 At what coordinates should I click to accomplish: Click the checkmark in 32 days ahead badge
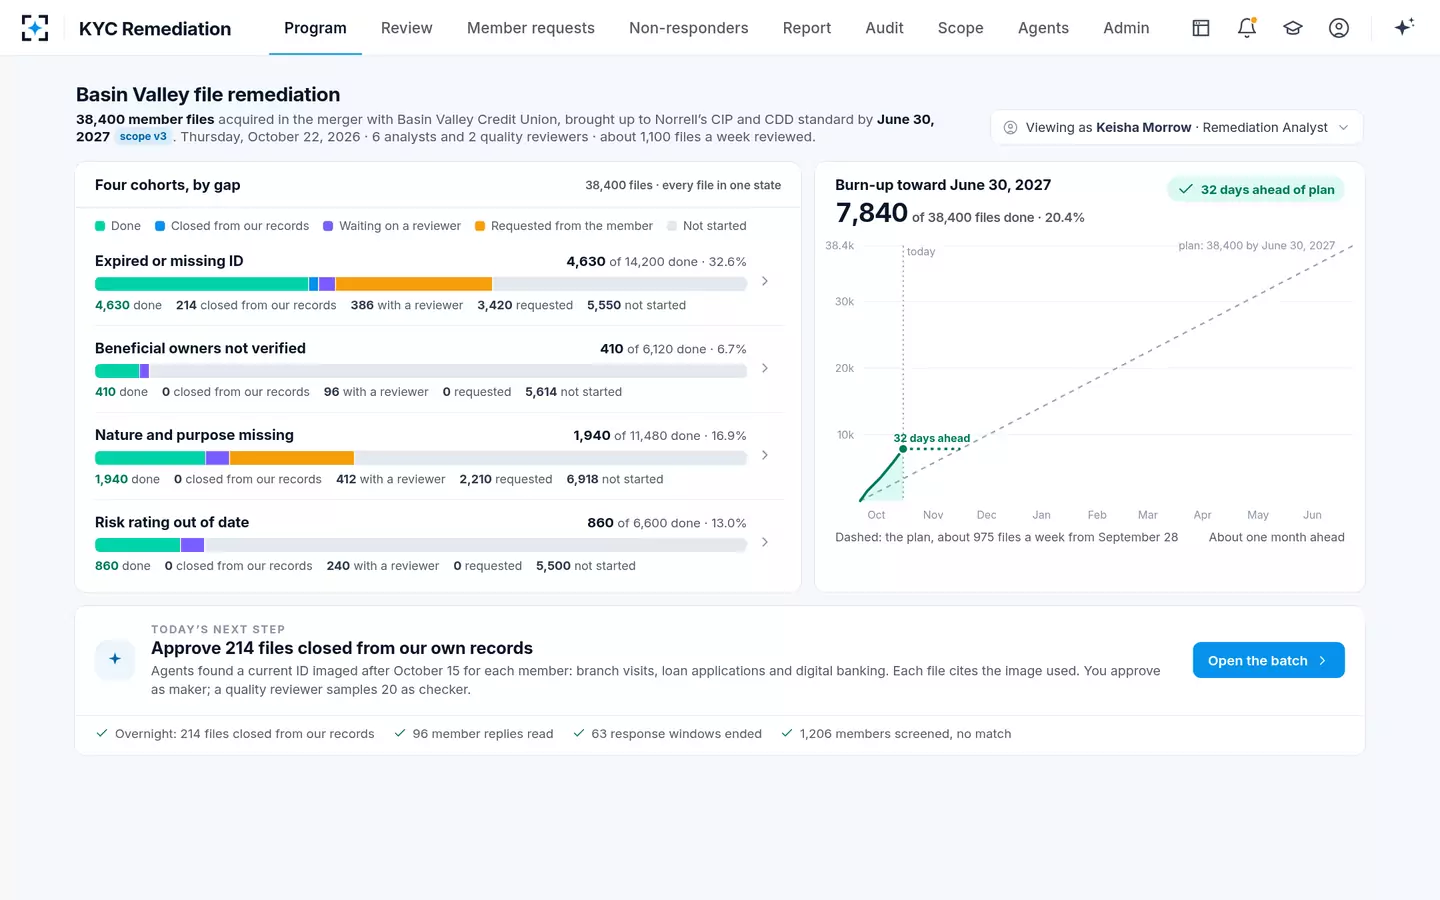point(1186,189)
